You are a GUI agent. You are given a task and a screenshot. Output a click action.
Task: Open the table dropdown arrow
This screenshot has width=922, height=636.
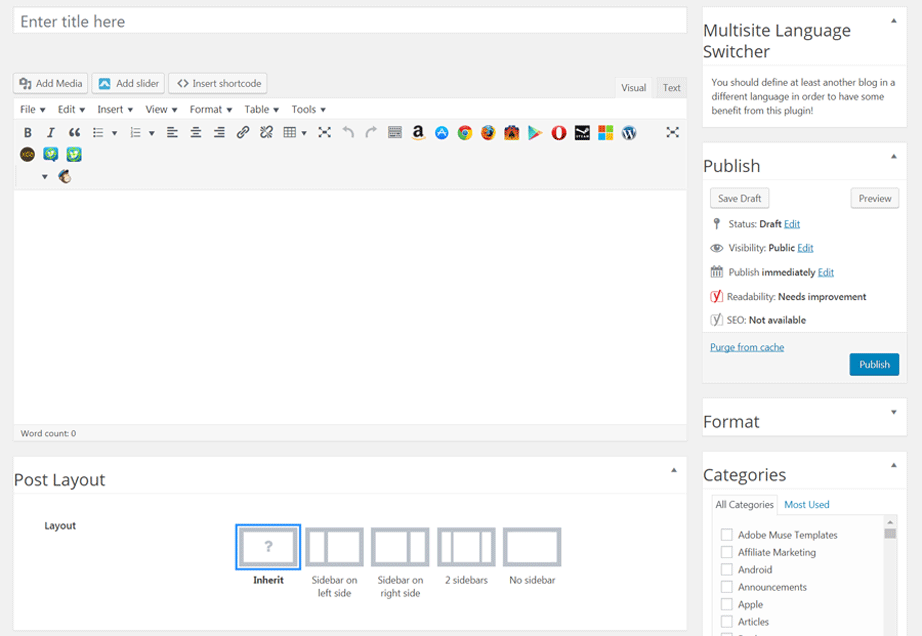pyautogui.click(x=304, y=133)
